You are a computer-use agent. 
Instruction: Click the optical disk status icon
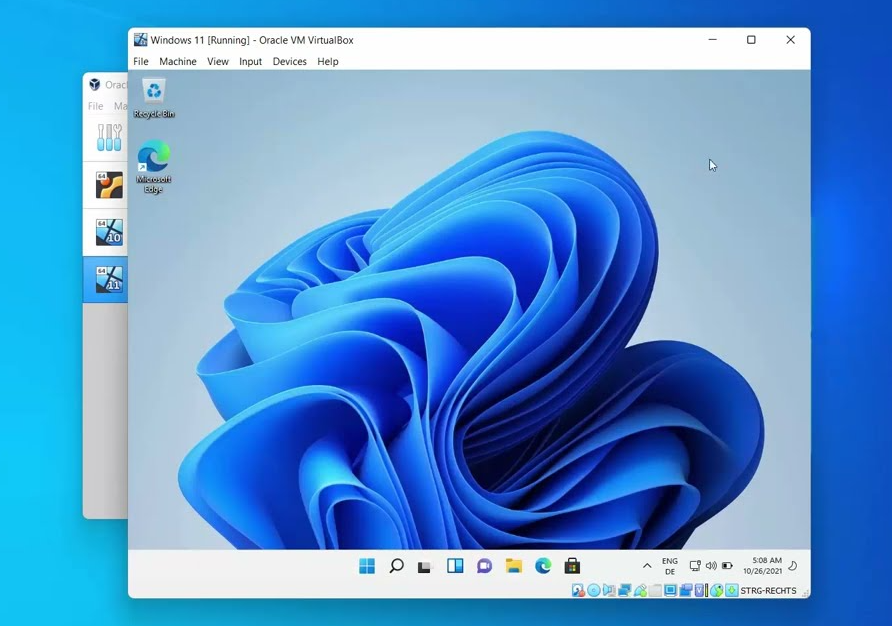point(593,591)
